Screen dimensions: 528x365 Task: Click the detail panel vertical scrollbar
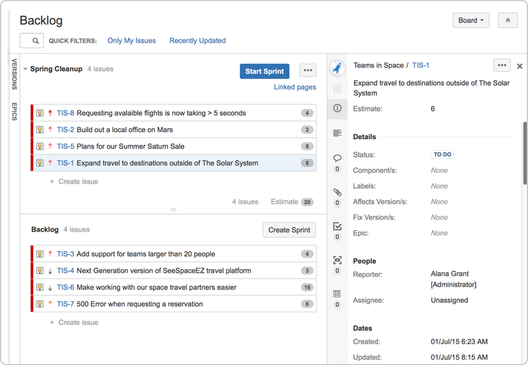tap(525, 153)
